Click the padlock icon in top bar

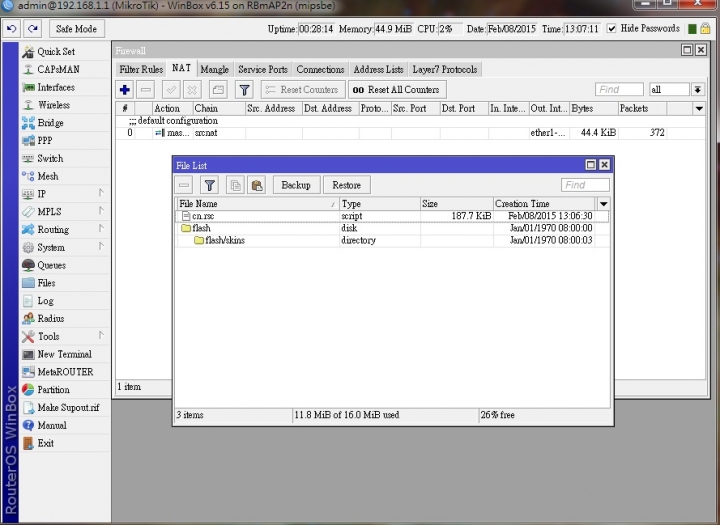(705, 28)
